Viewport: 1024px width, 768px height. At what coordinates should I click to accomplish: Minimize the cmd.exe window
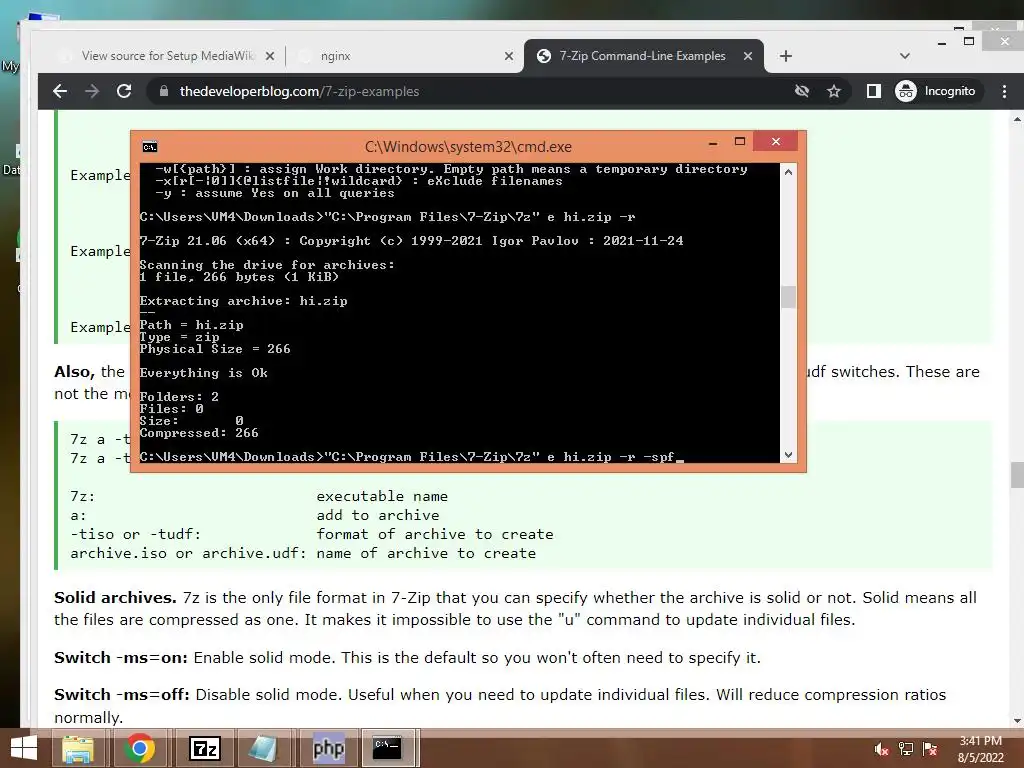click(x=713, y=142)
